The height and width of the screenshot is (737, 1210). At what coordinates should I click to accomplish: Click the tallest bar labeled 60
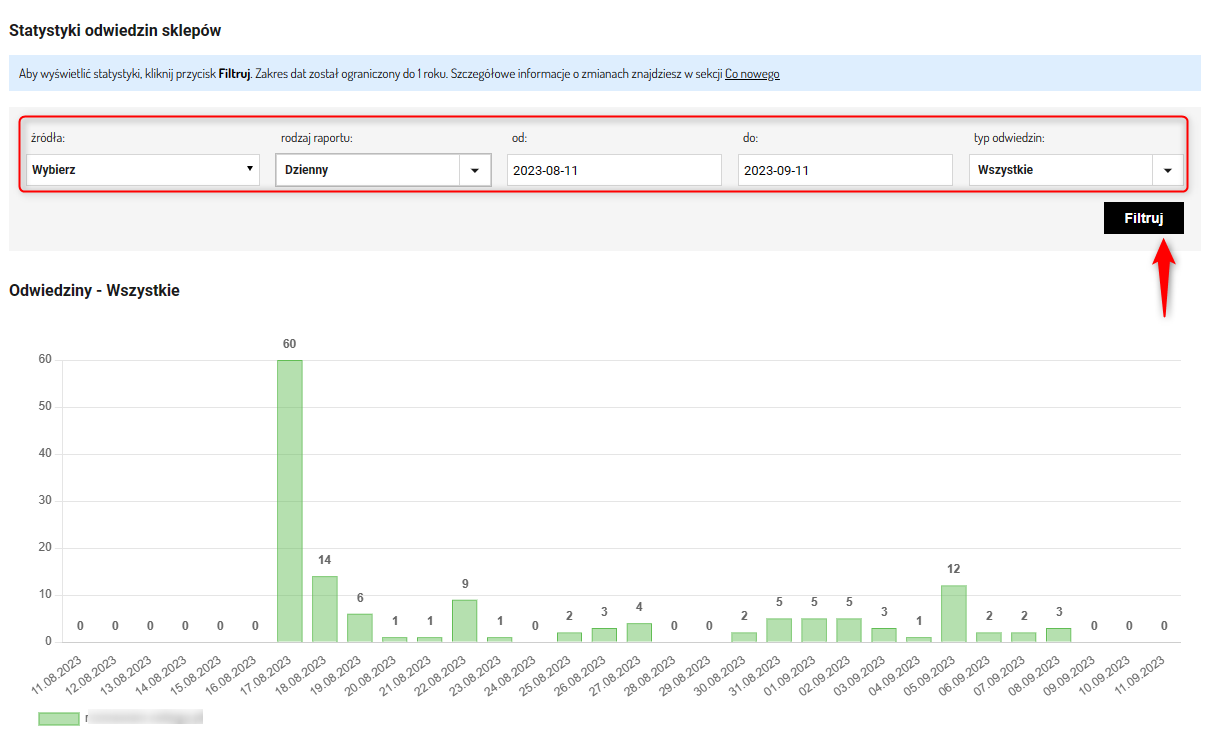(x=290, y=501)
